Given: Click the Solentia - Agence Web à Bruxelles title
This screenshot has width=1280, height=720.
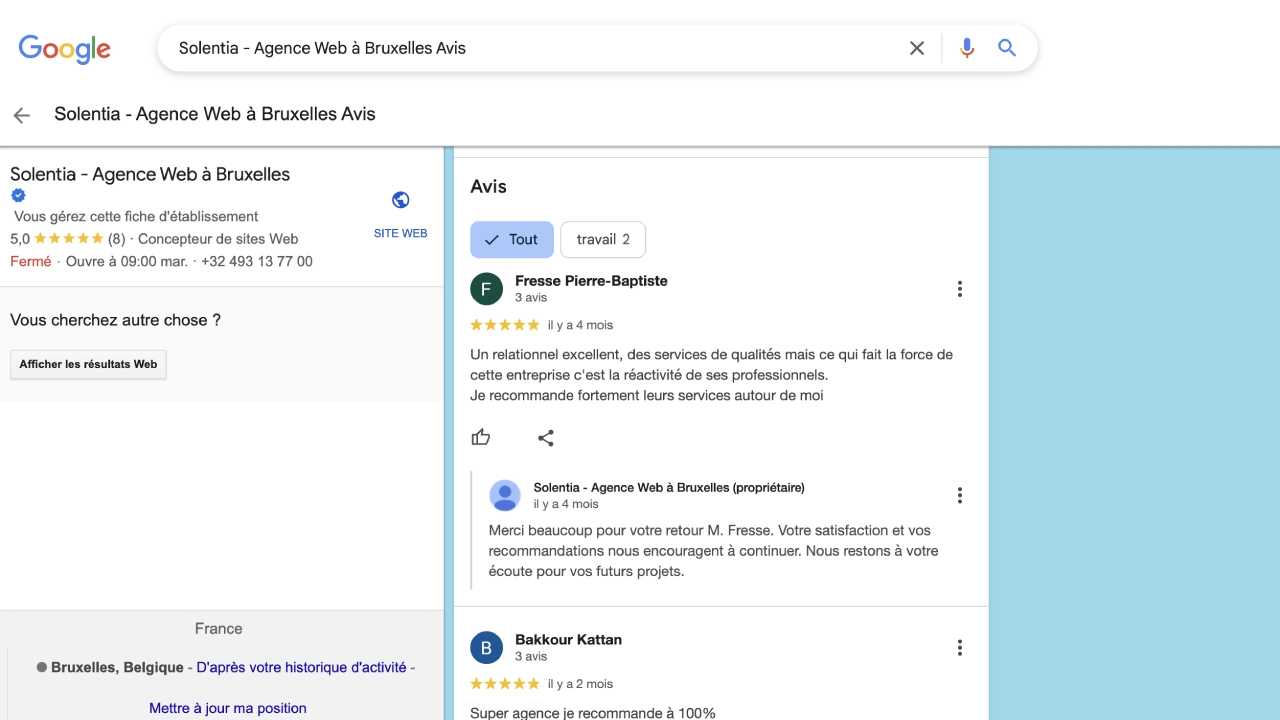Looking at the screenshot, I should click(x=150, y=174).
